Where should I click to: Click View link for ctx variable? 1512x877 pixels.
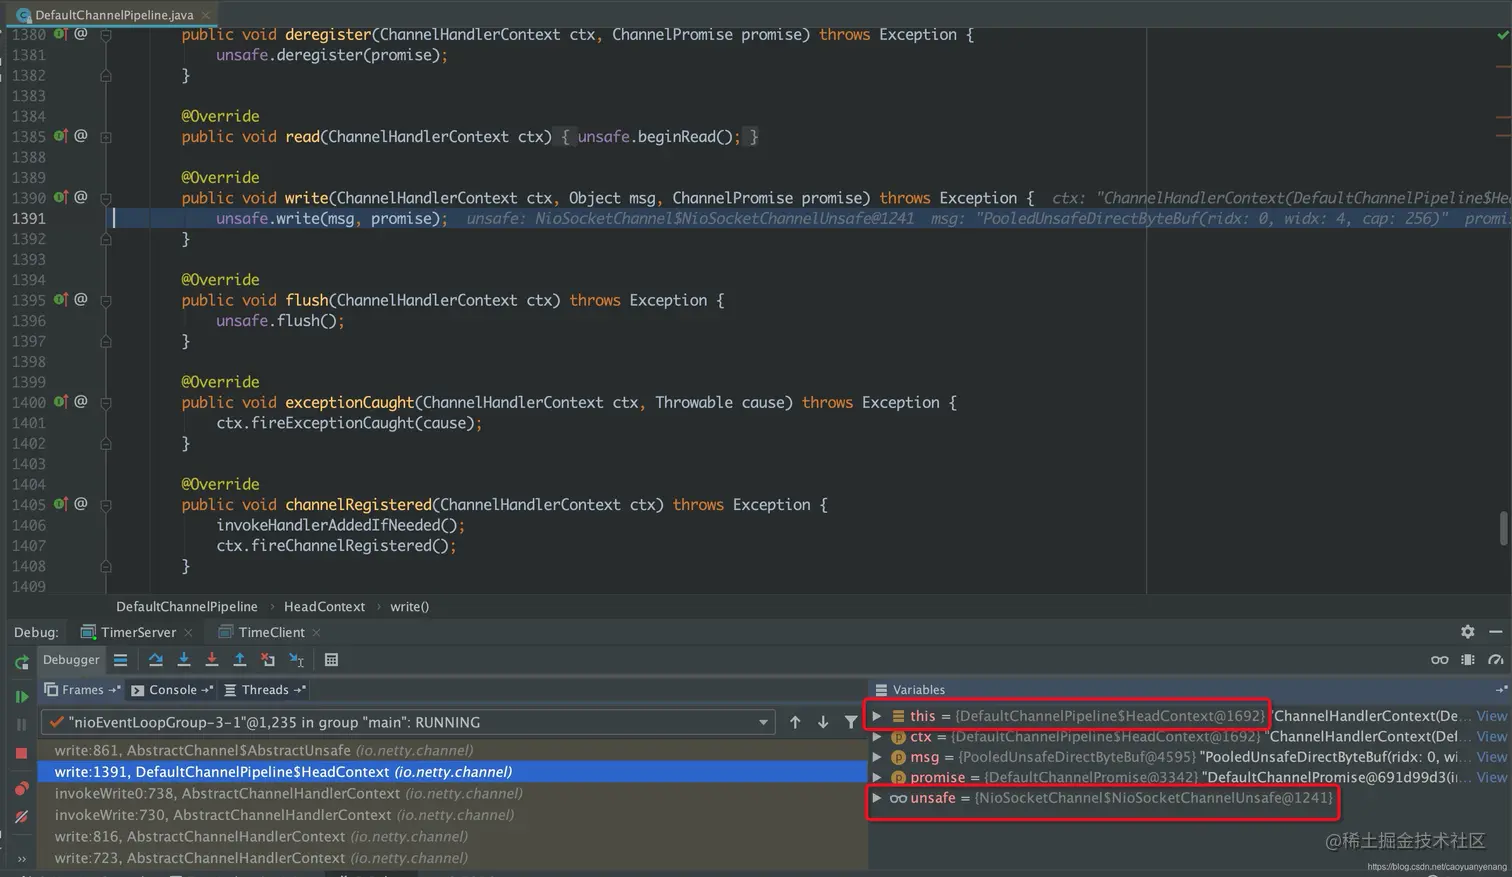(x=1491, y=737)
